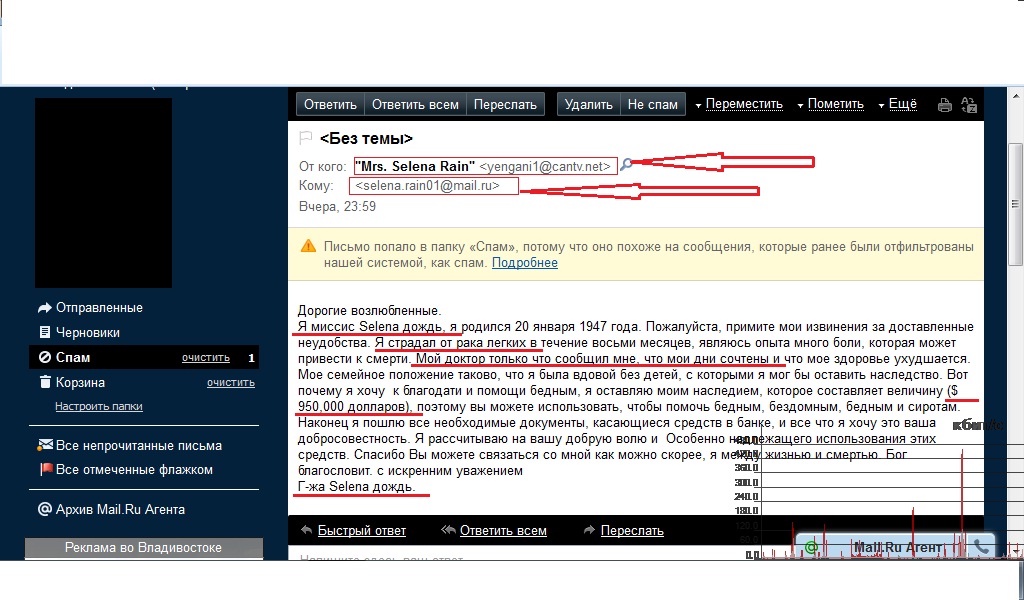The width and height of the screenshot is (1024, 600).
Task: Click the @ icon beside Архив Mail.Ru Агента
Action: (44, 509)
